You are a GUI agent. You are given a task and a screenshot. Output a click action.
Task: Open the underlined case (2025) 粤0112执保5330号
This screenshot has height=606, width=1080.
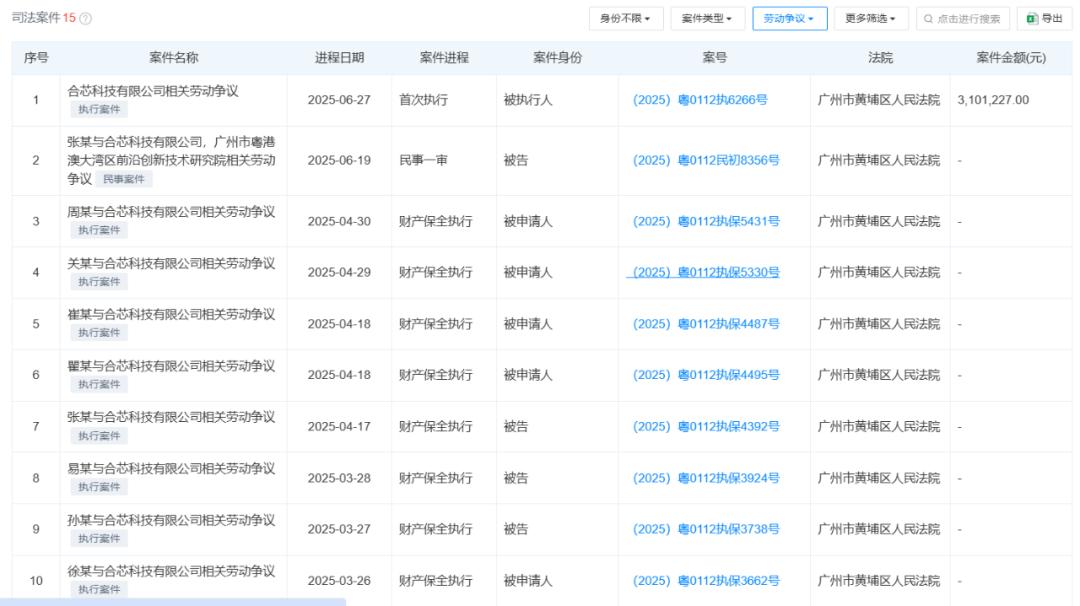[x=706, y=272]
